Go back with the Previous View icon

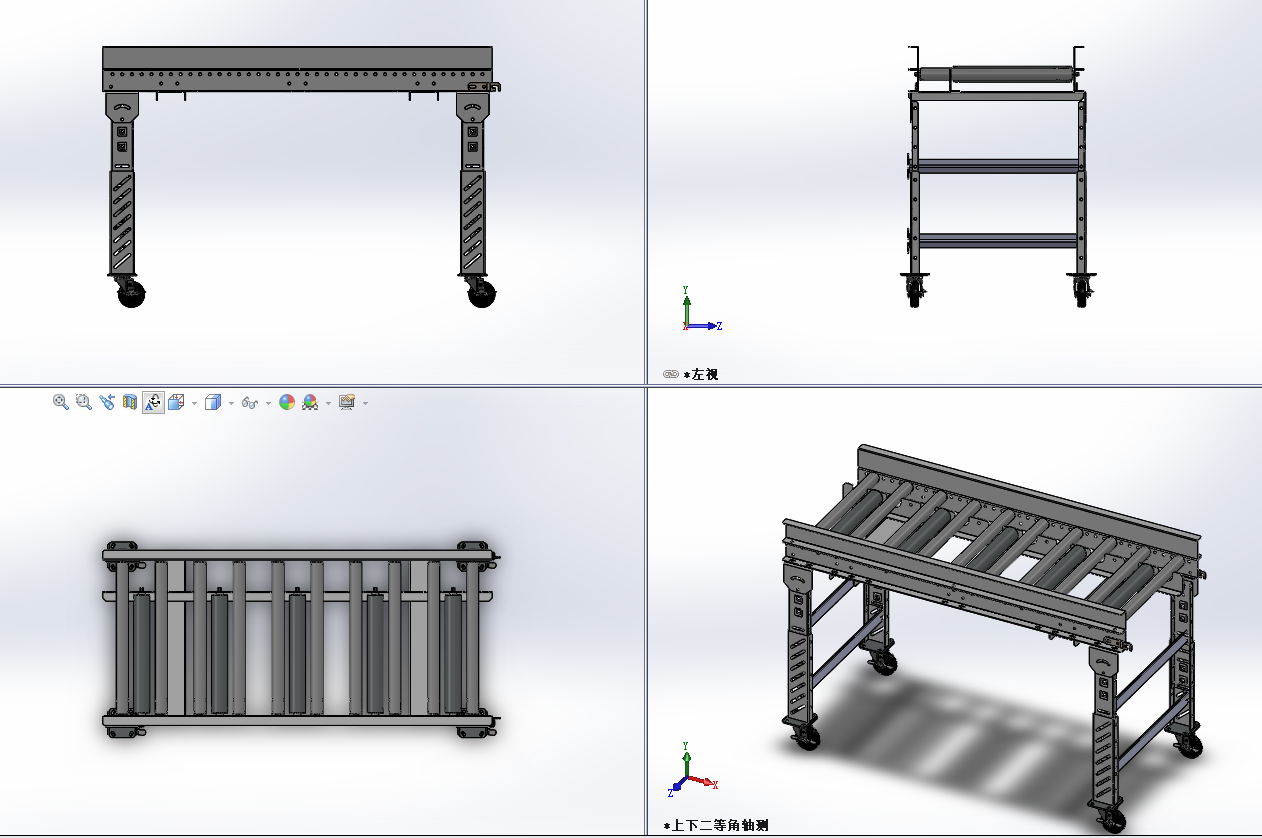pos(107,402)
